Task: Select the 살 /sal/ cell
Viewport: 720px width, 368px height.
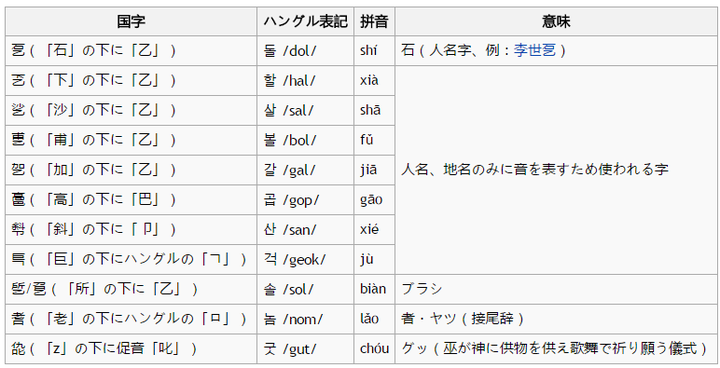Action: pos(305,110)
